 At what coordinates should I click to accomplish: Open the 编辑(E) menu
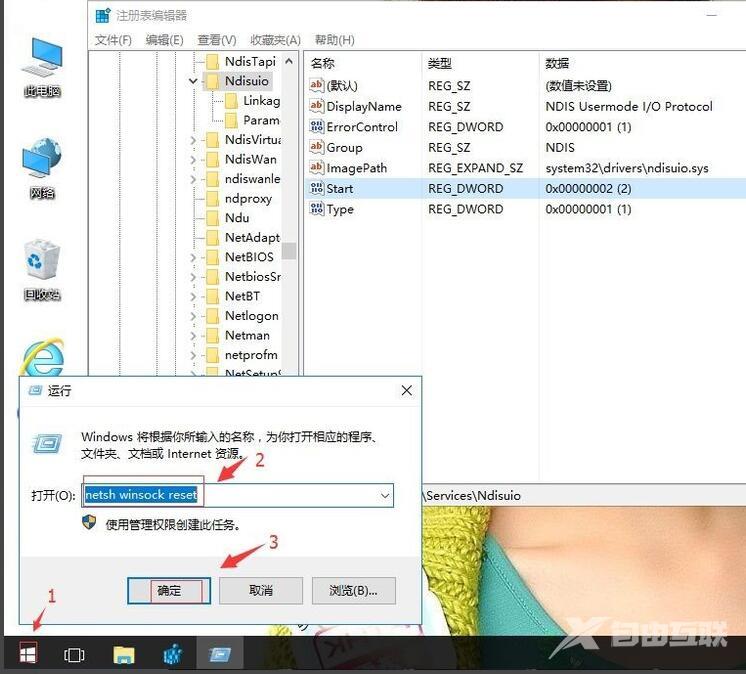click(x=164, y=40)
